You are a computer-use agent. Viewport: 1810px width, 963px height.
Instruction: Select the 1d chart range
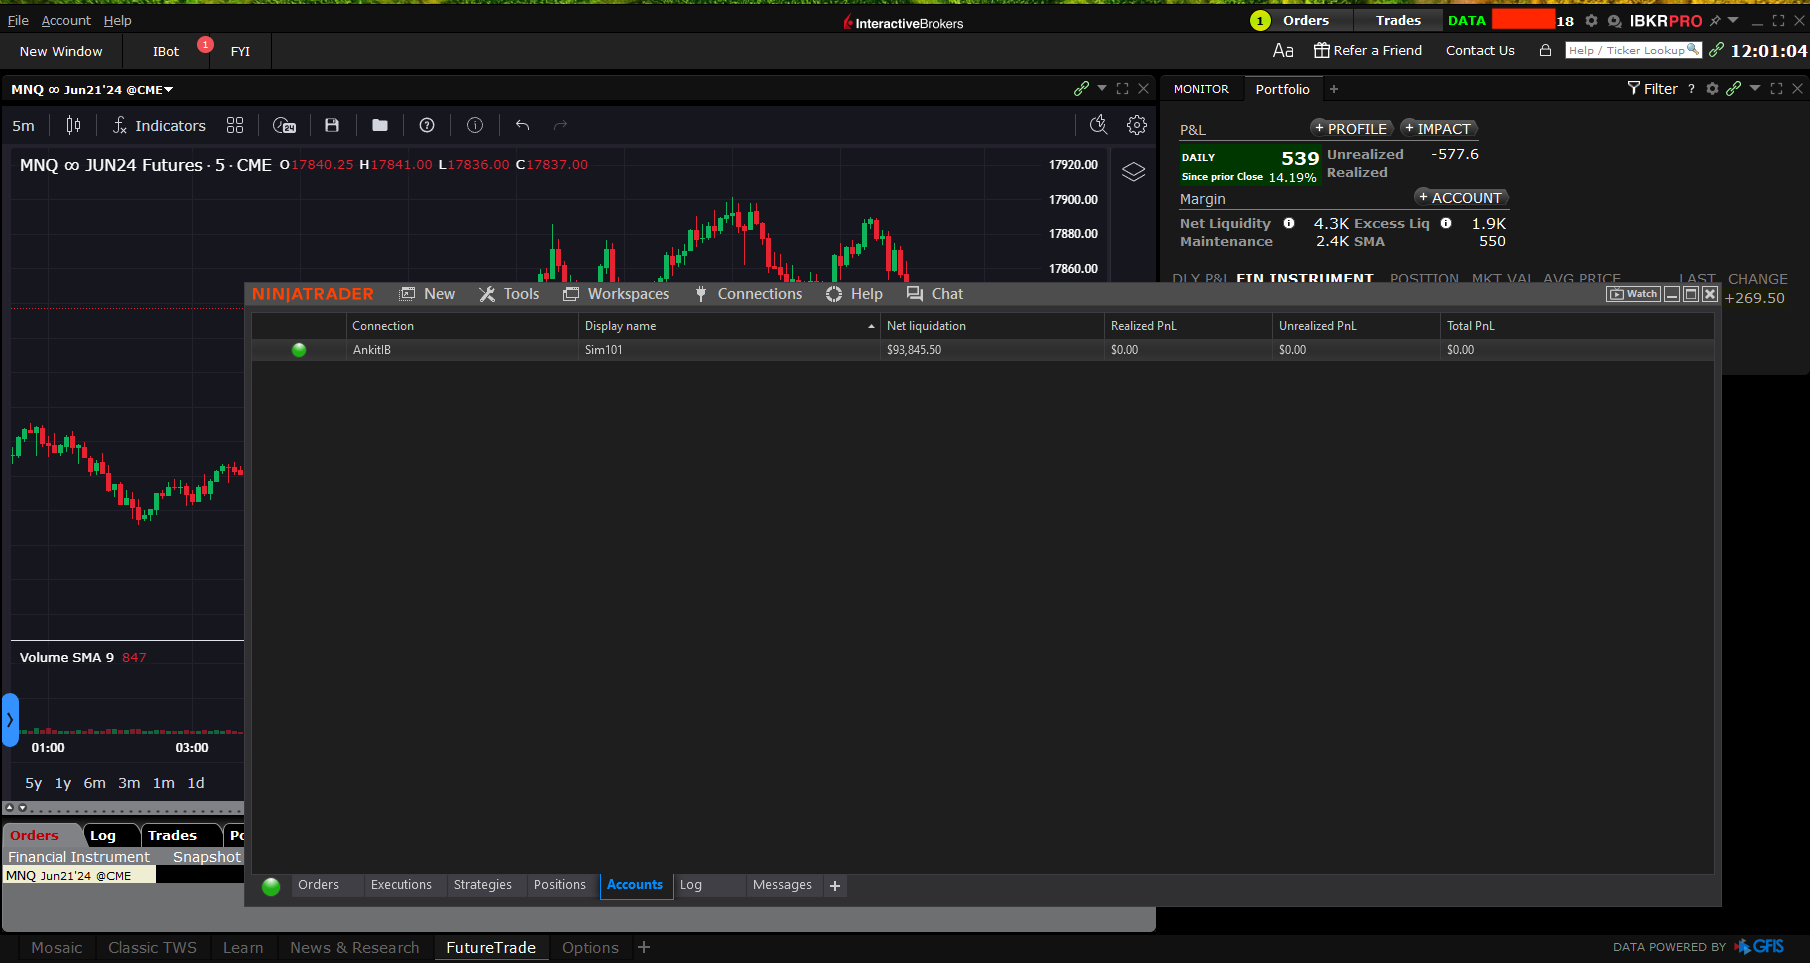coord(196,783)
